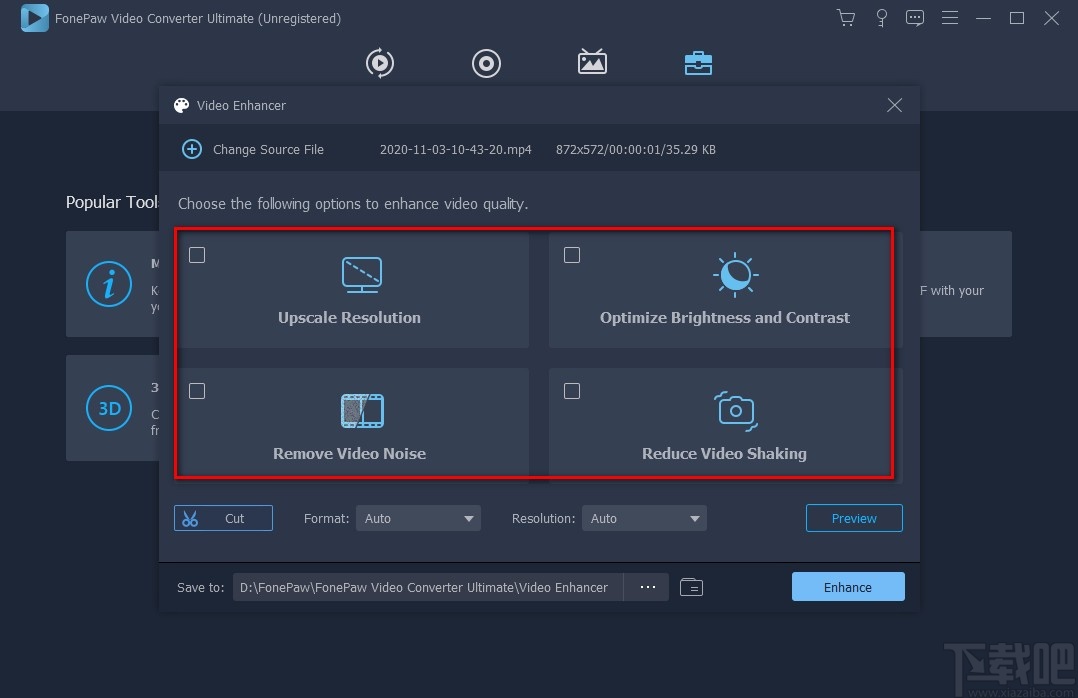Open the feedback chat icon
The image size is (1078, 698).
click(915, 18)
